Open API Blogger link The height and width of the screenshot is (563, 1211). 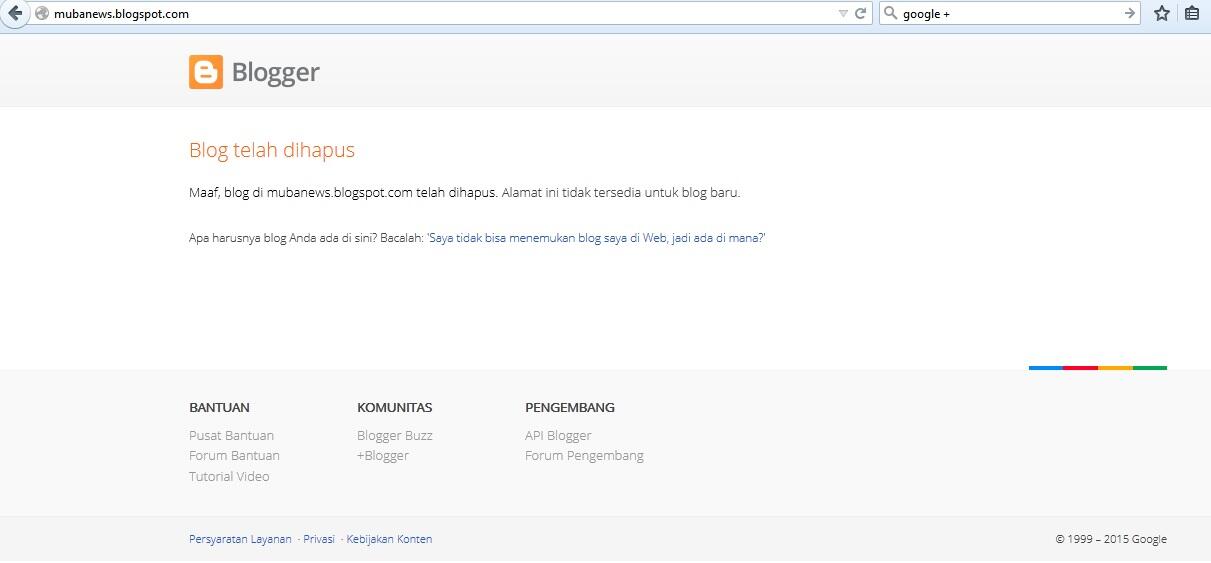coord(558,435)
